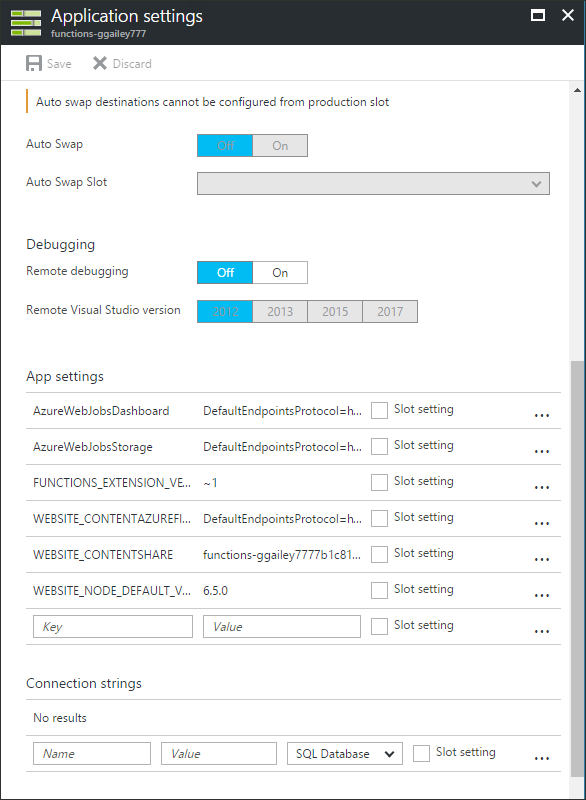Select Remote Visual Studio version 2015

[x=334, y=311]
